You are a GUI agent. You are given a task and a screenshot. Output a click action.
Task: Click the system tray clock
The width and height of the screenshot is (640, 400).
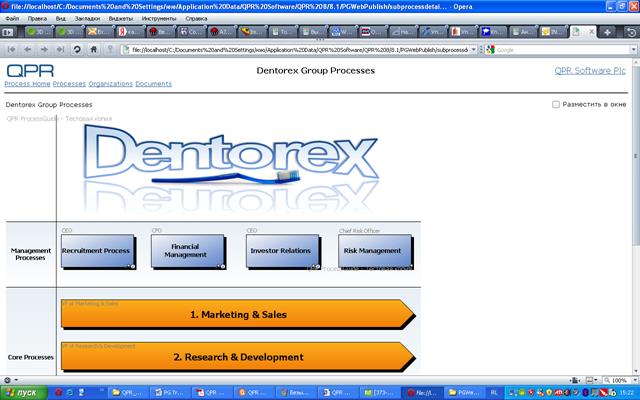pos(625,393)
